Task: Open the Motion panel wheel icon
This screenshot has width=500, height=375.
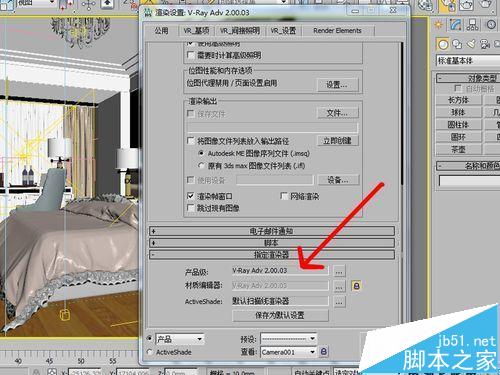Action: click(x=491, y=24)
